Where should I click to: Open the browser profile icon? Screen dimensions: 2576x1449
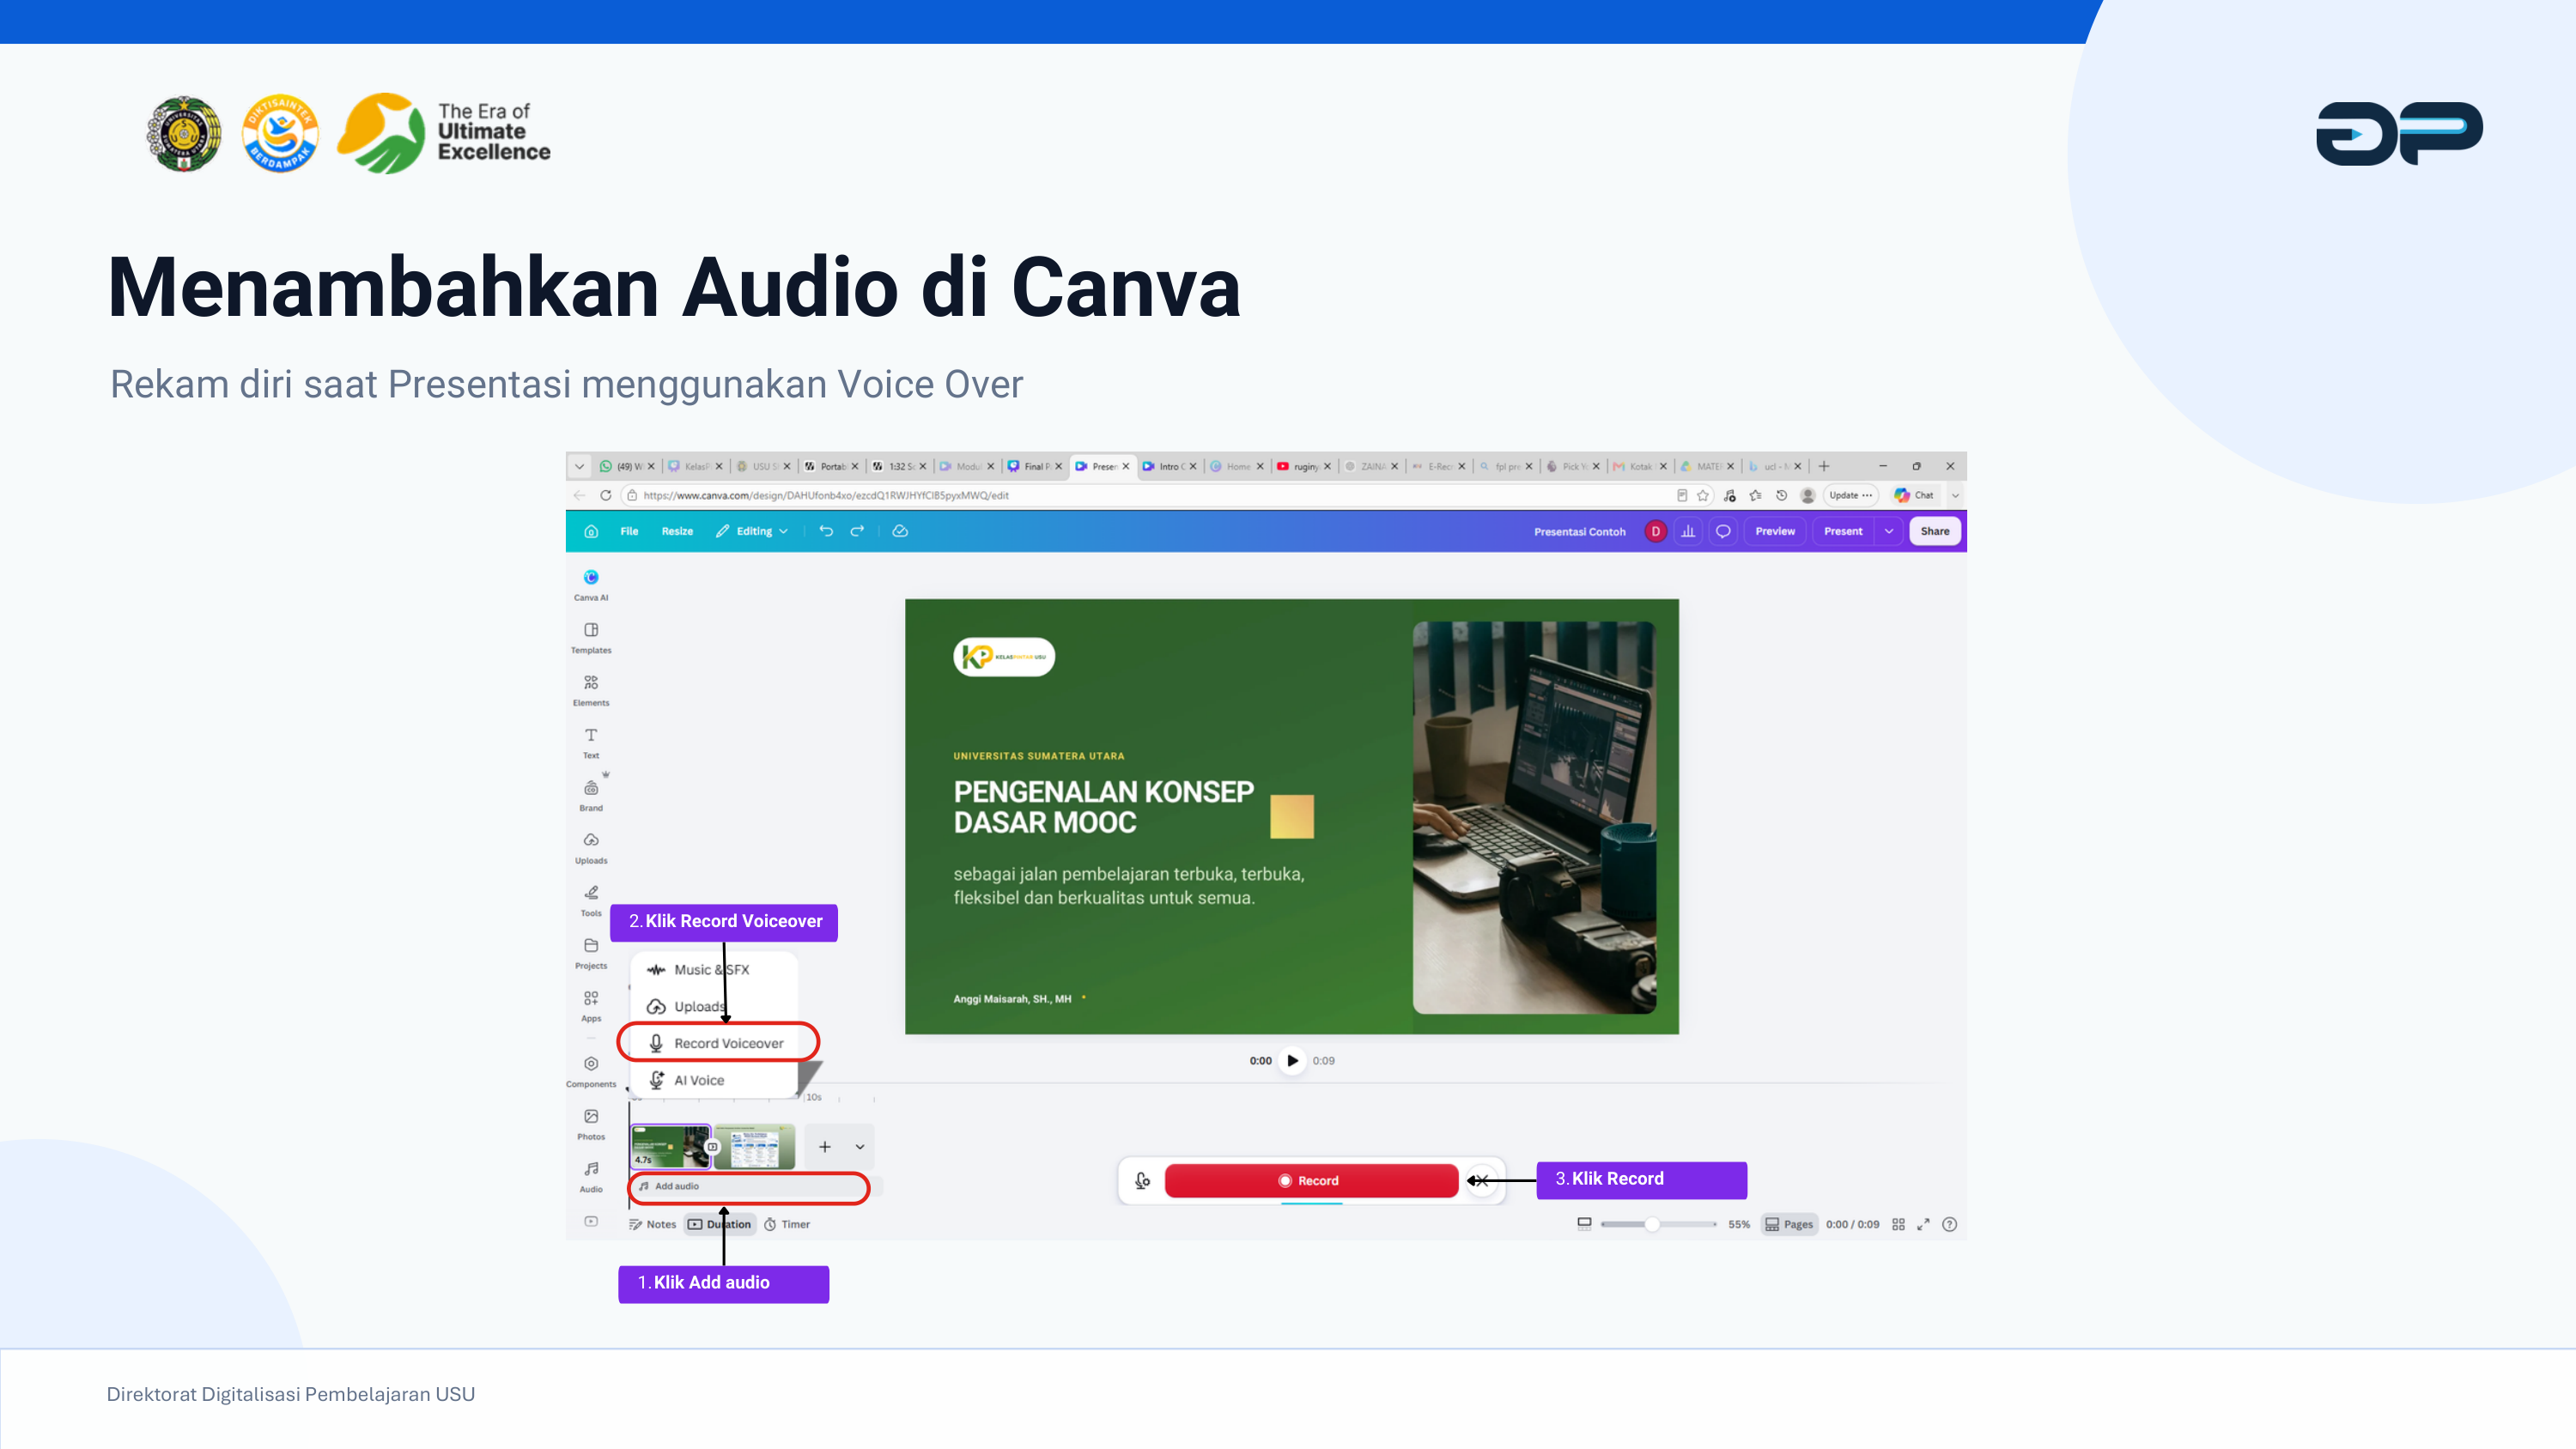coord(1807,495)
